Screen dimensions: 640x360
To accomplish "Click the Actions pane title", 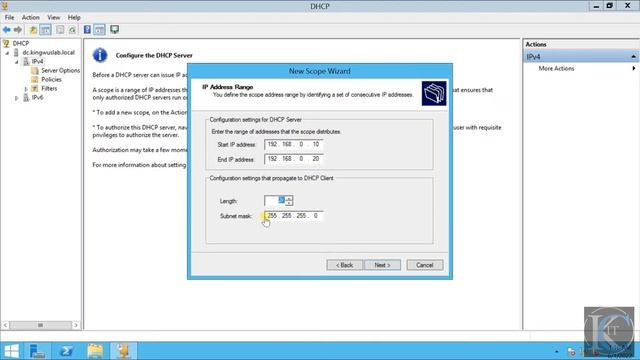I will pyautogui.click(x=536, y=44).
